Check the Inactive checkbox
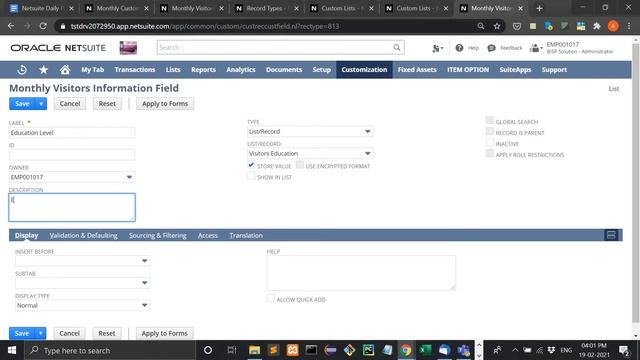 [490, 142]
